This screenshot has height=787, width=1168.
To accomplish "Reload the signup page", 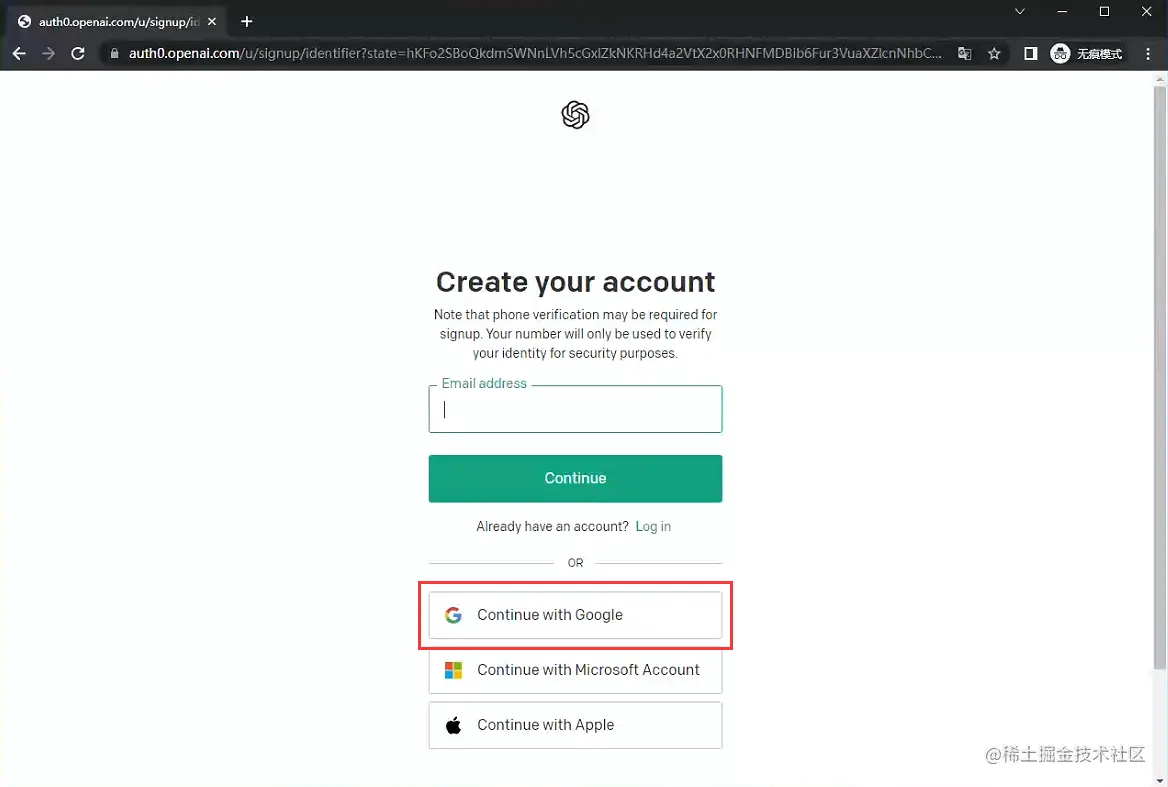I will click(x=78, y=54).
